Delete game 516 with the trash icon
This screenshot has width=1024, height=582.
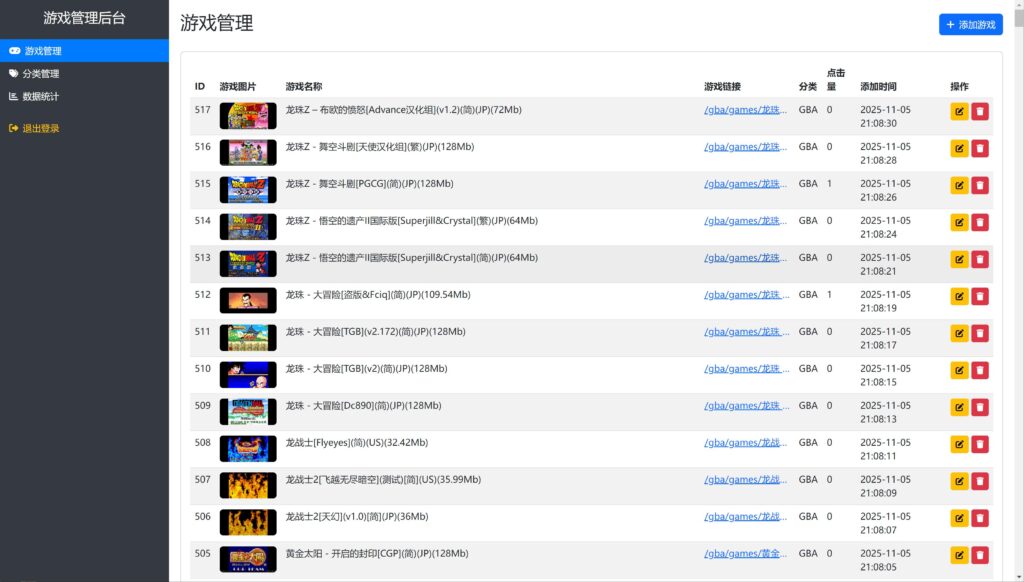(x=979, y=148)
